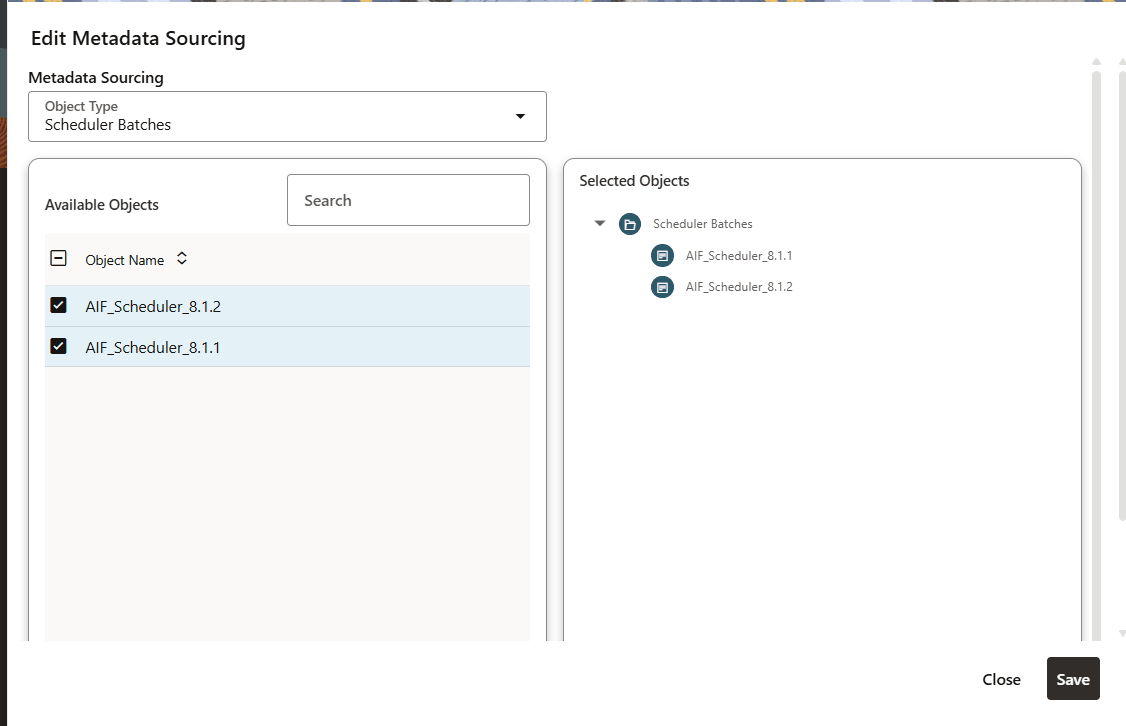Click the dropdown arrow showing Scheduler Batches
The width and height of the screenshot is (1126, 726).
(520, 116)
